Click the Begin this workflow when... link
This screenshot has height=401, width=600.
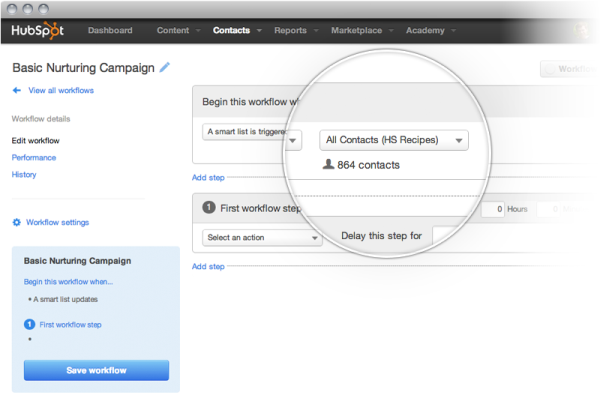(68, 282)
